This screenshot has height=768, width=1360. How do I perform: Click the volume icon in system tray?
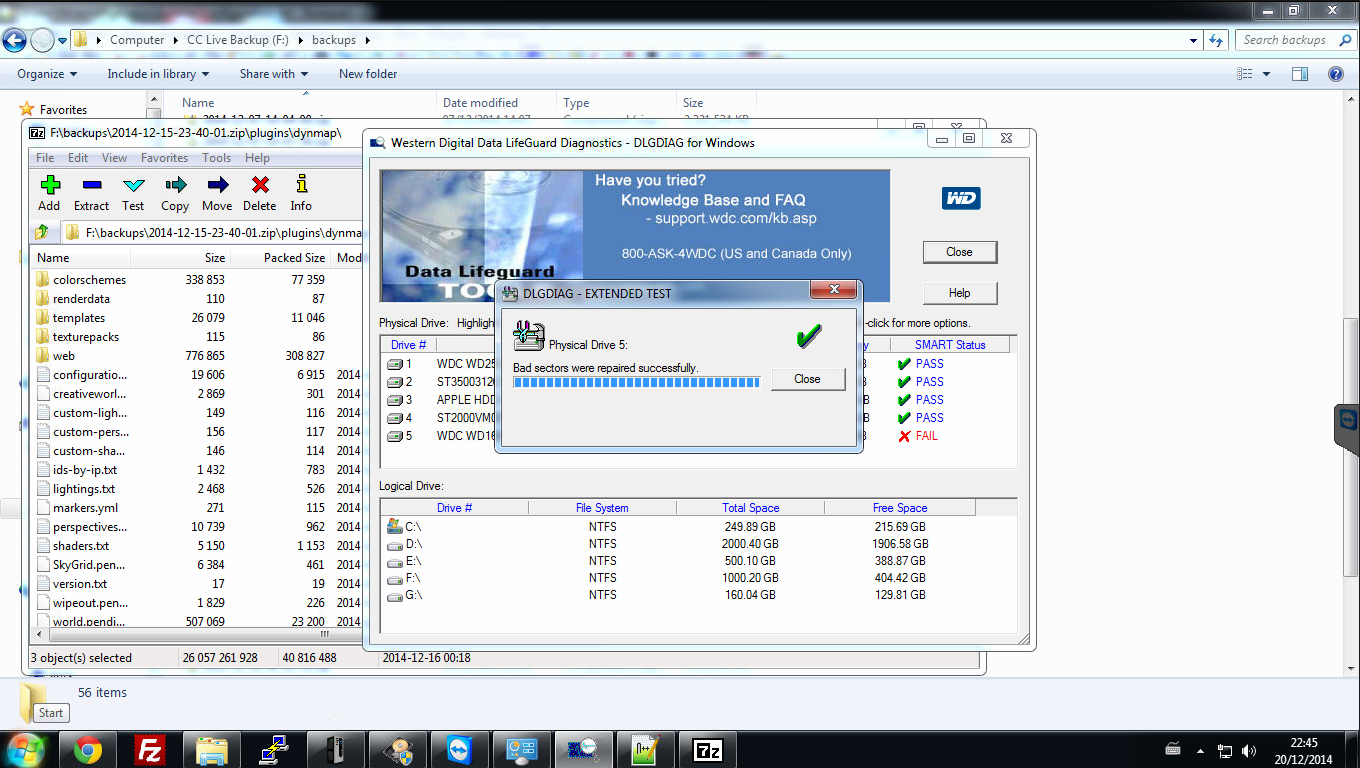click(1249, 750)
